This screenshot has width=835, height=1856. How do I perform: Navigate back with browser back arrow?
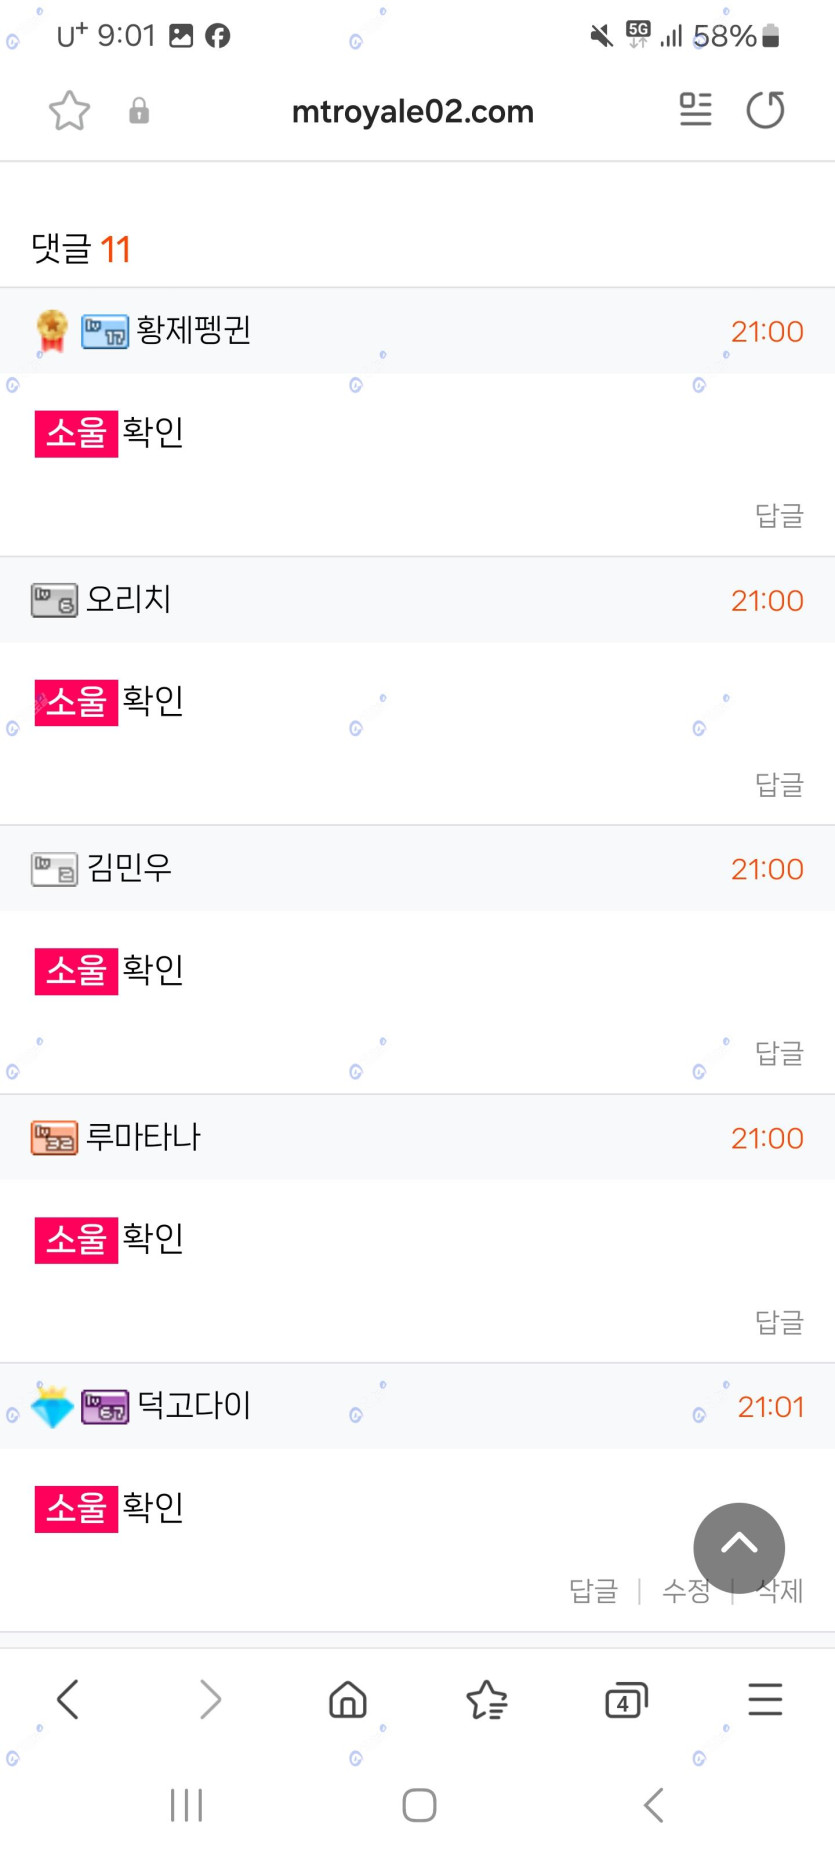pos(68,1699)
